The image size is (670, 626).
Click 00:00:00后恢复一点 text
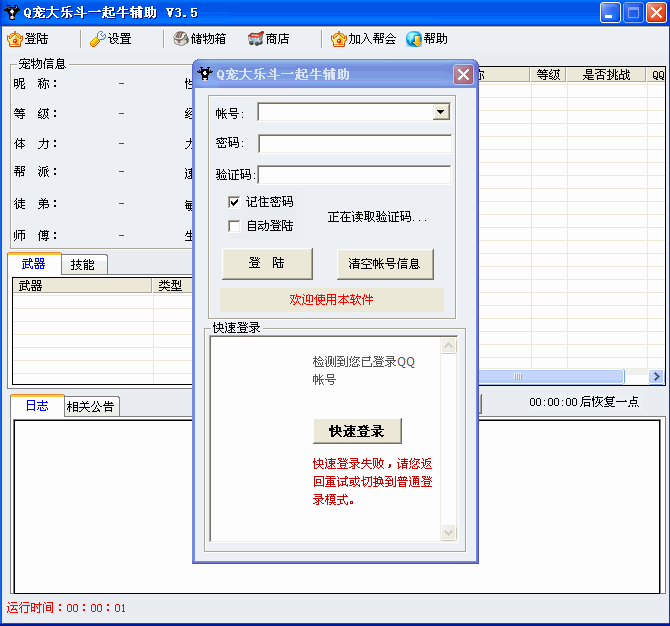point(584,402)
